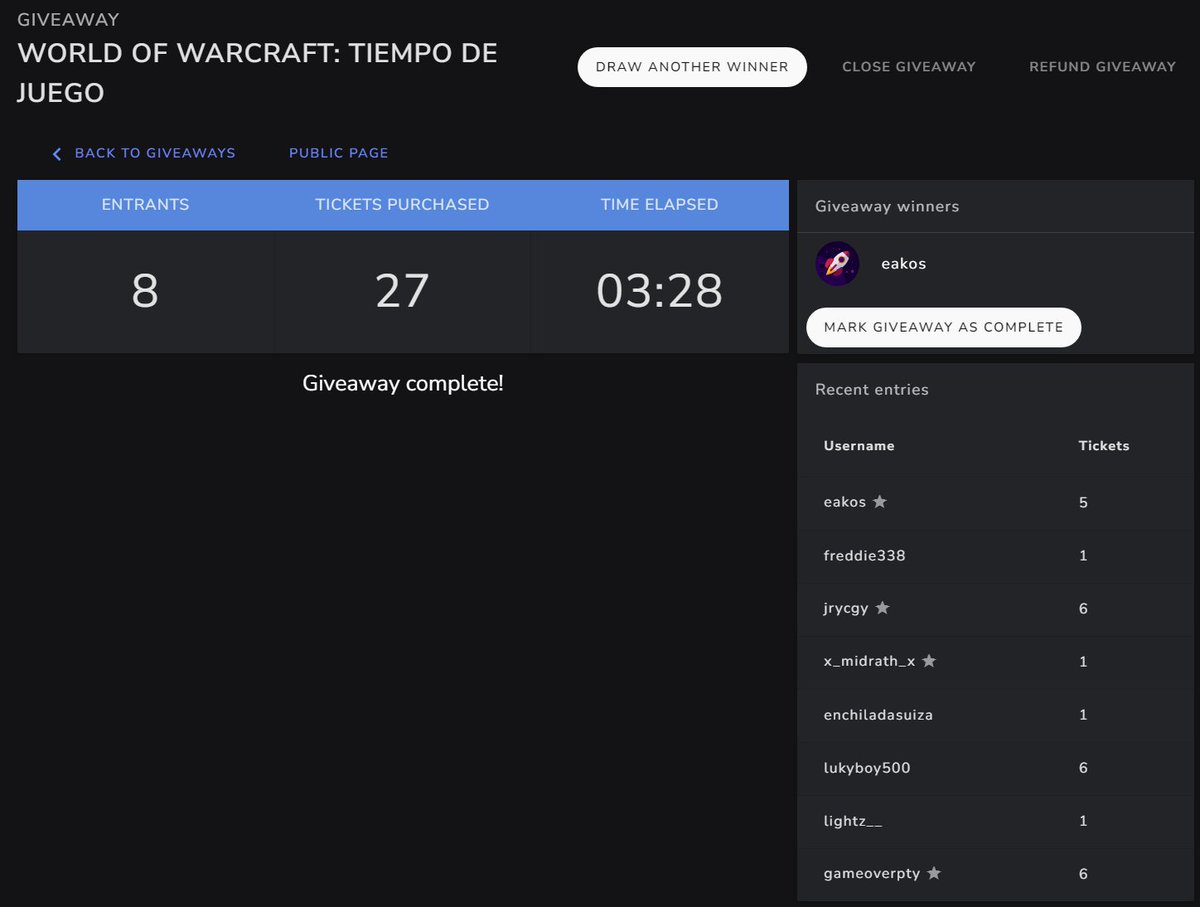Click the star icon beside jrycgy
The height and width of the screenshot is (907, 1200).
883,608
